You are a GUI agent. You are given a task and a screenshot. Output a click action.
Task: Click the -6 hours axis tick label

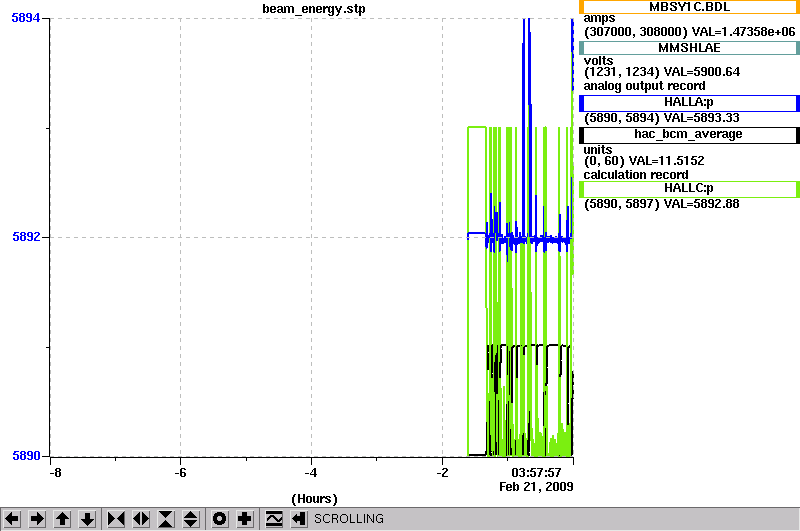click(180, 473)
